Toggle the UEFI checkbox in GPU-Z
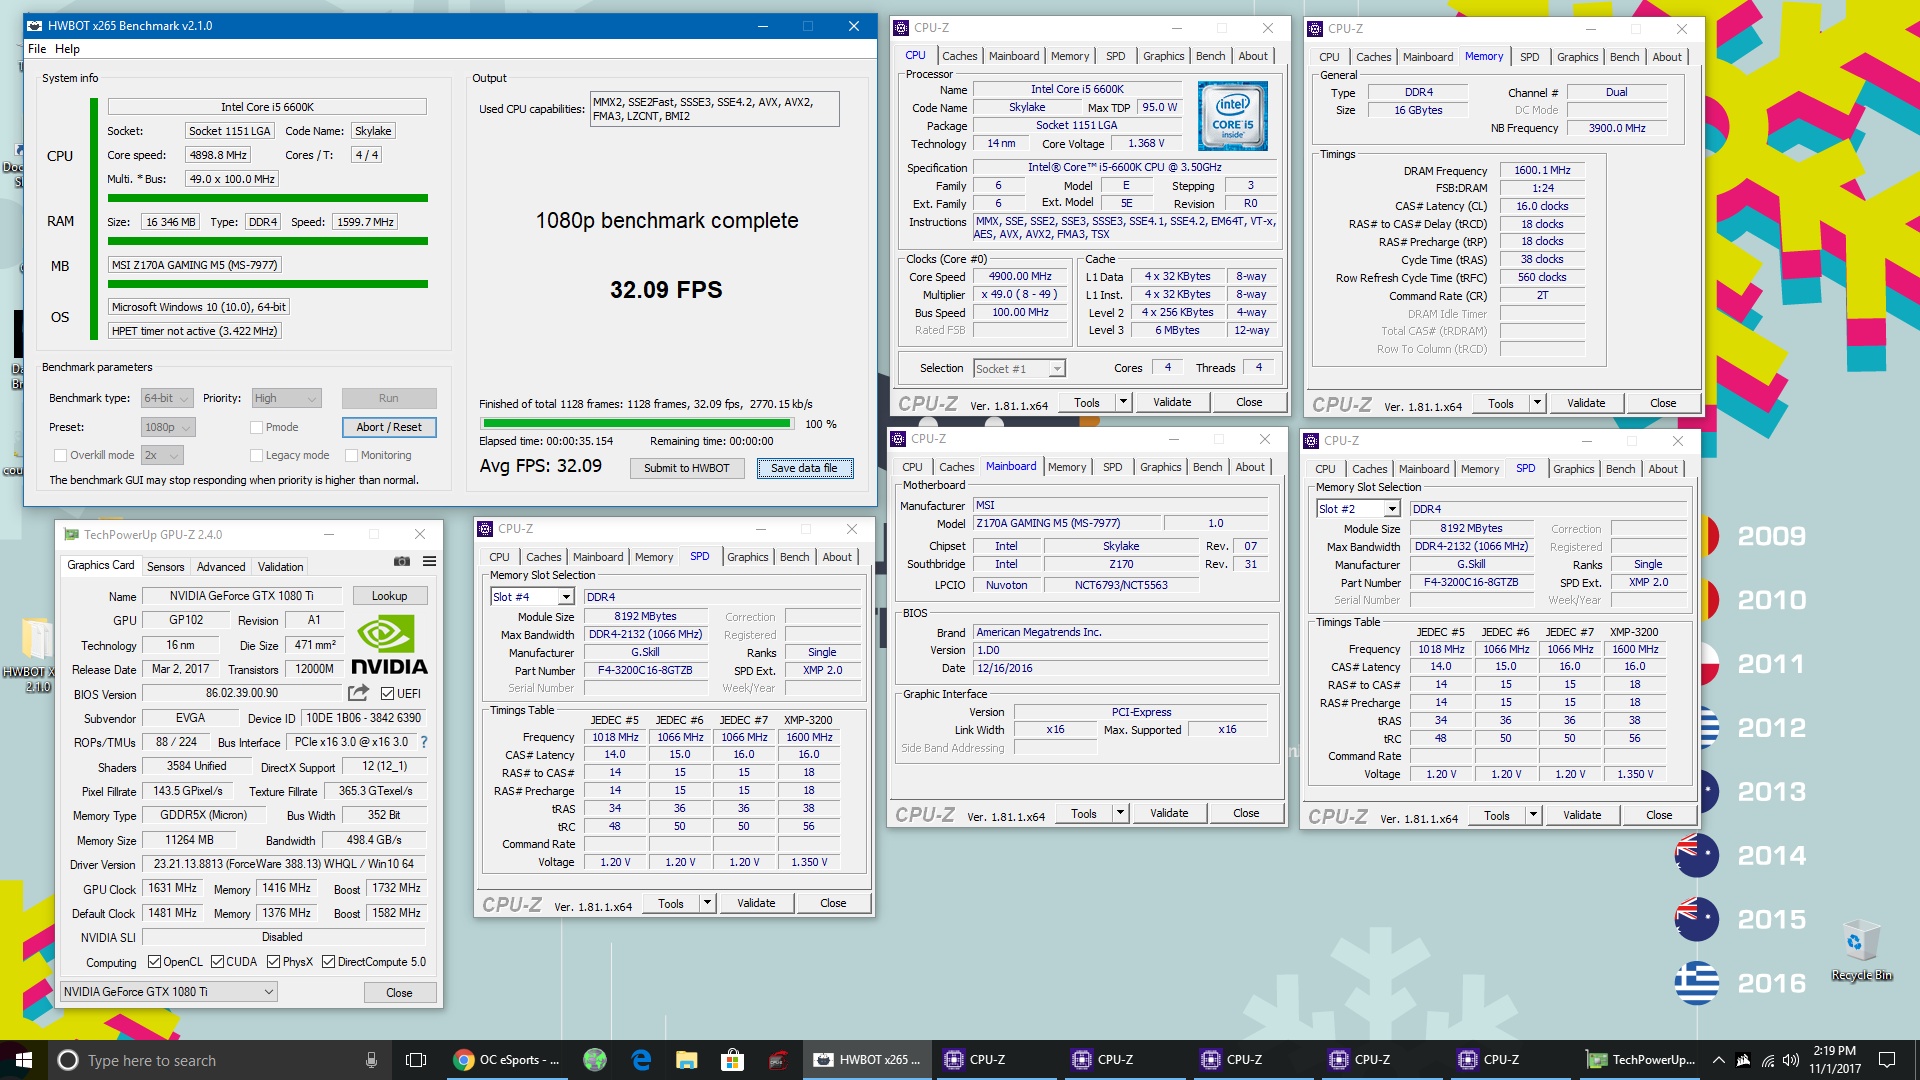This screenshot has width=1920, height=1080. pyautogui.click(x=388, y=693)
